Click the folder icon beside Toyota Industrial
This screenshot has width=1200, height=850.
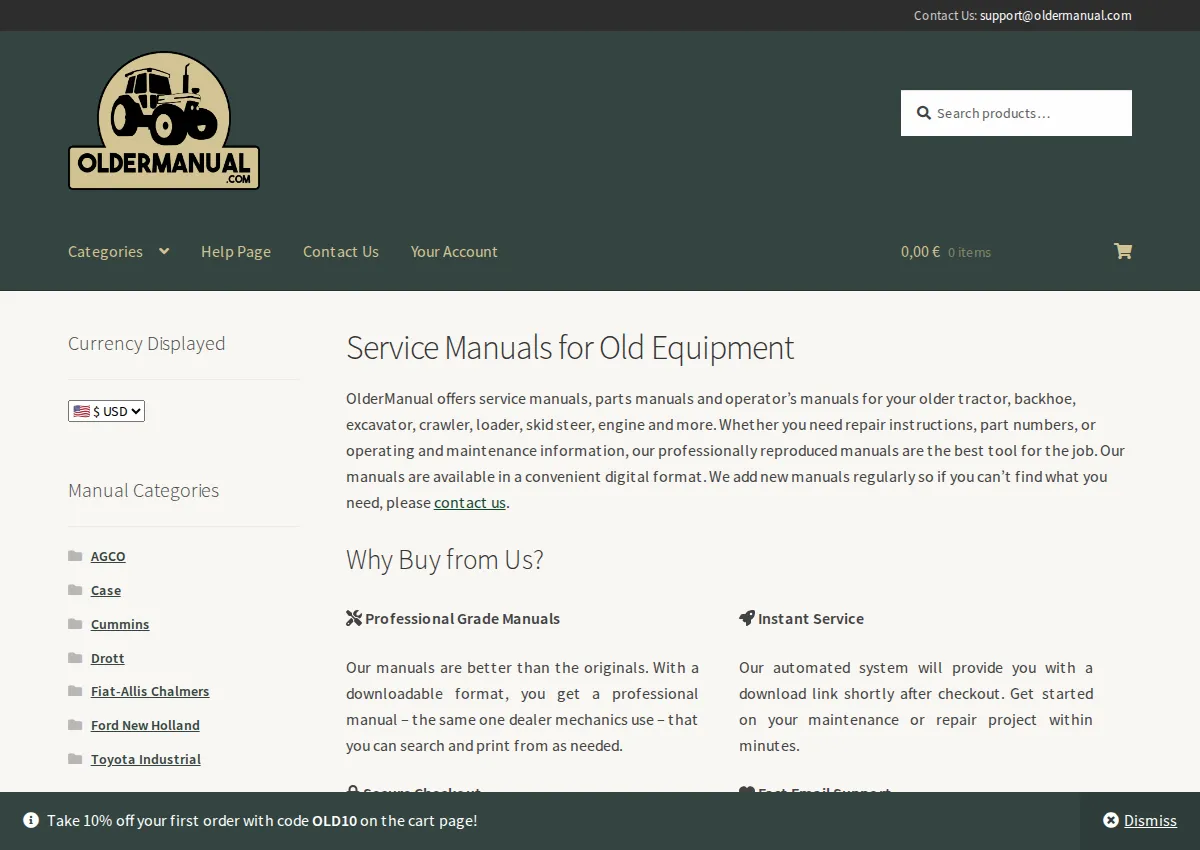[75, 759]
